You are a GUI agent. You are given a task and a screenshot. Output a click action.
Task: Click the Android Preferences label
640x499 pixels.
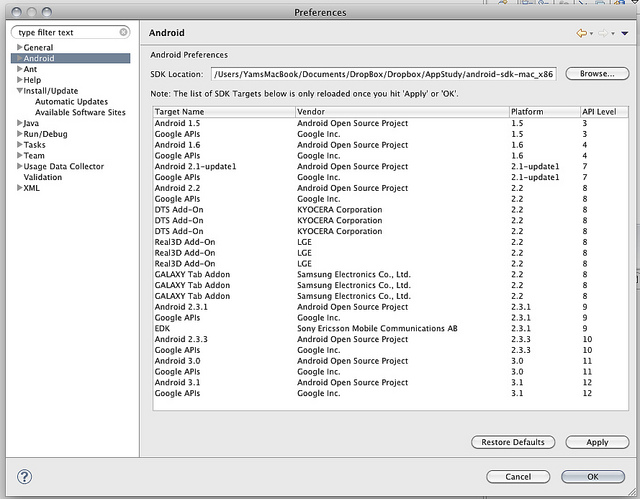tap(189, 55)
